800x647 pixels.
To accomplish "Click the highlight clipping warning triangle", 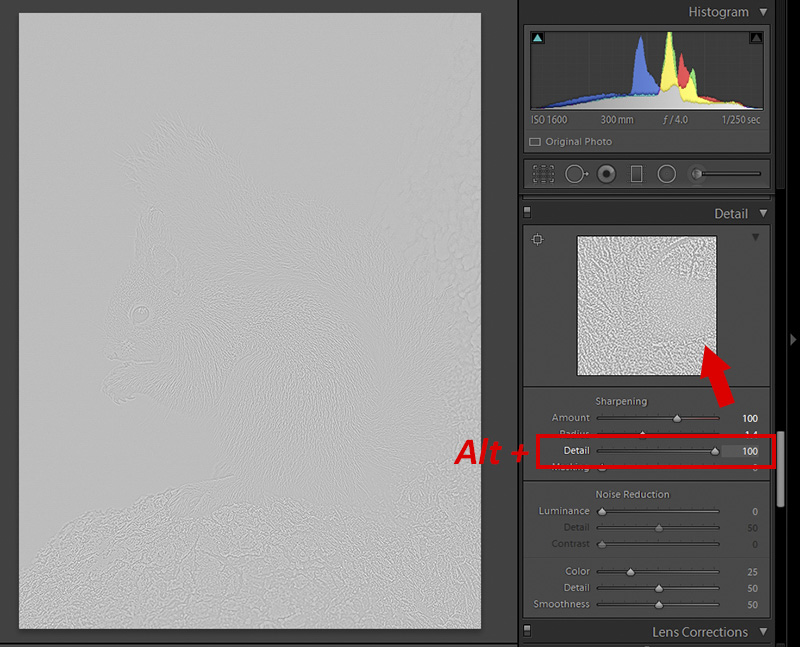I will pyautogui.click(x=755, y=37).
